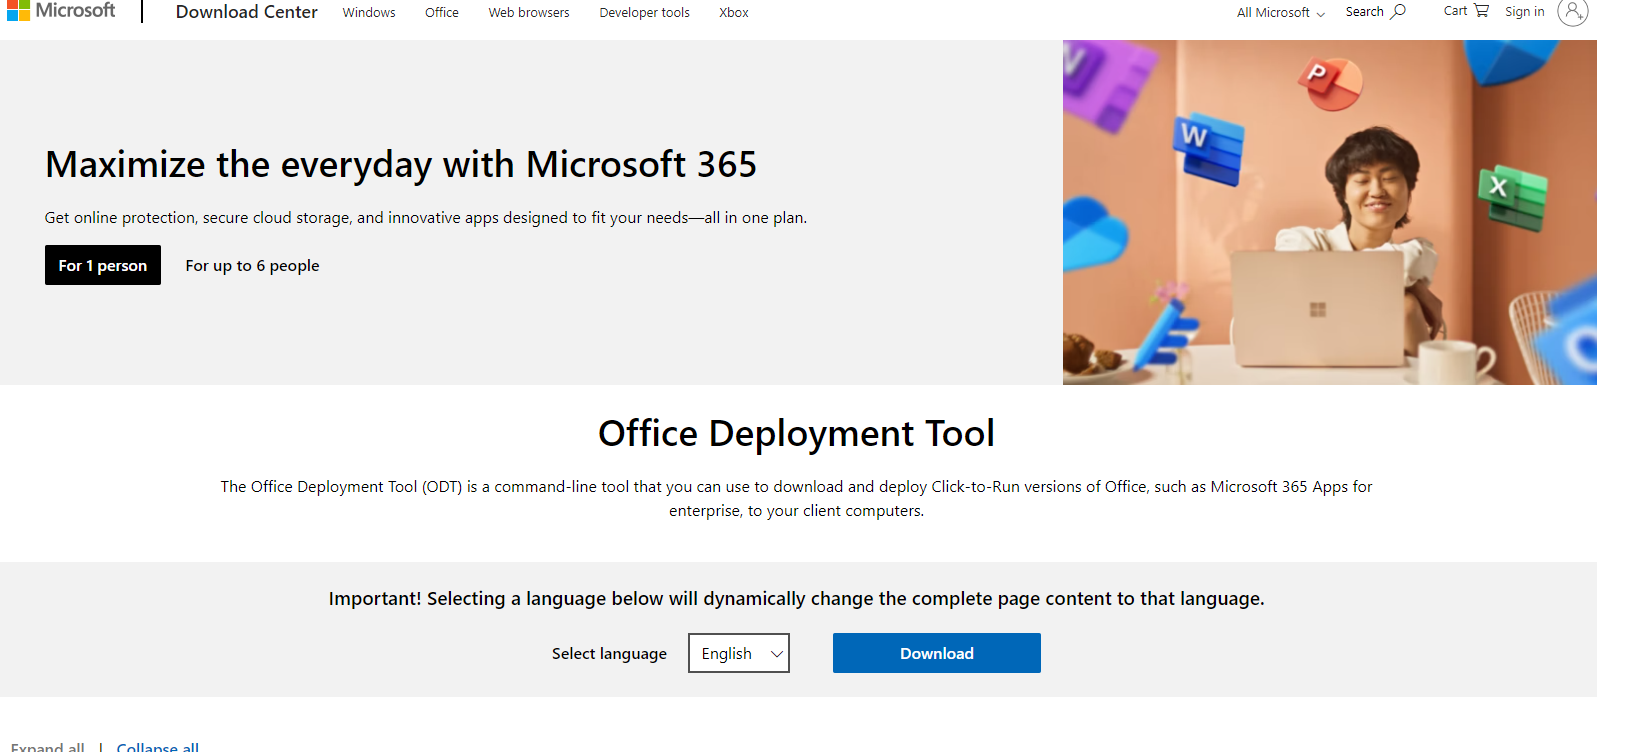Open the Web browsers menu item

(529, 13)
